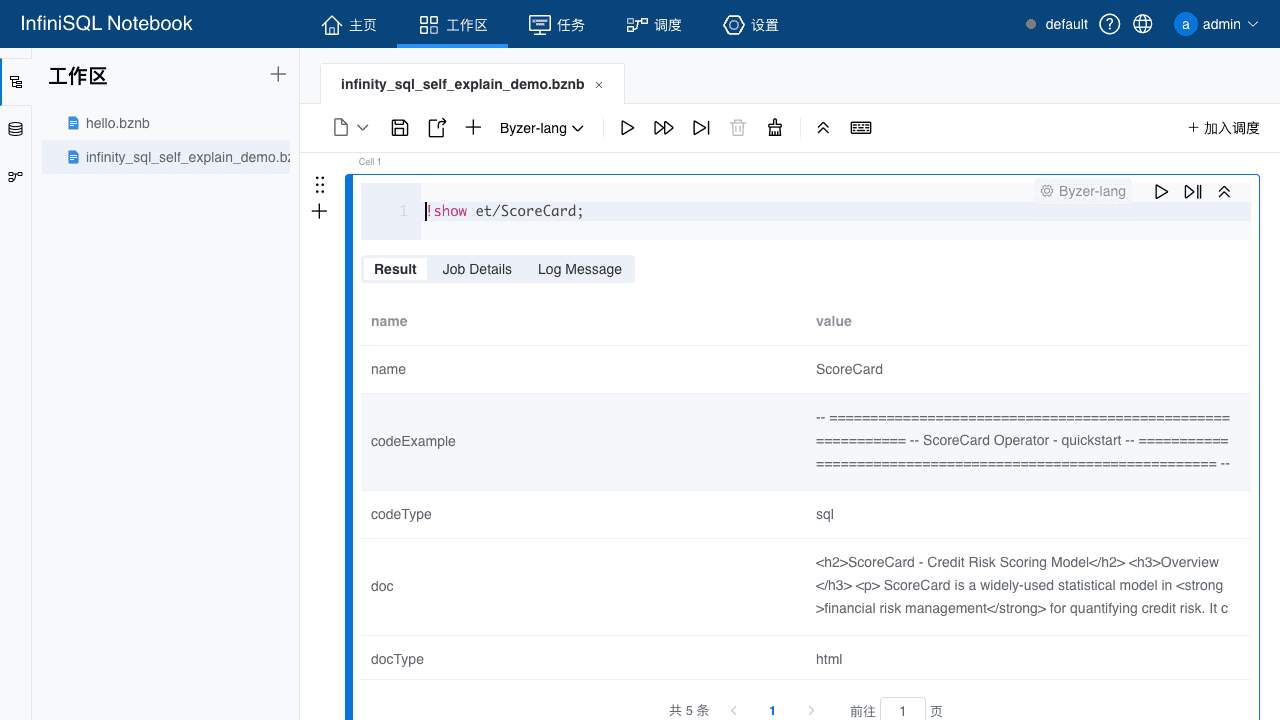Close the infinity_sql_self_explain_demo.bznb tab
The image size is (1280, 720).
point(599,85)
